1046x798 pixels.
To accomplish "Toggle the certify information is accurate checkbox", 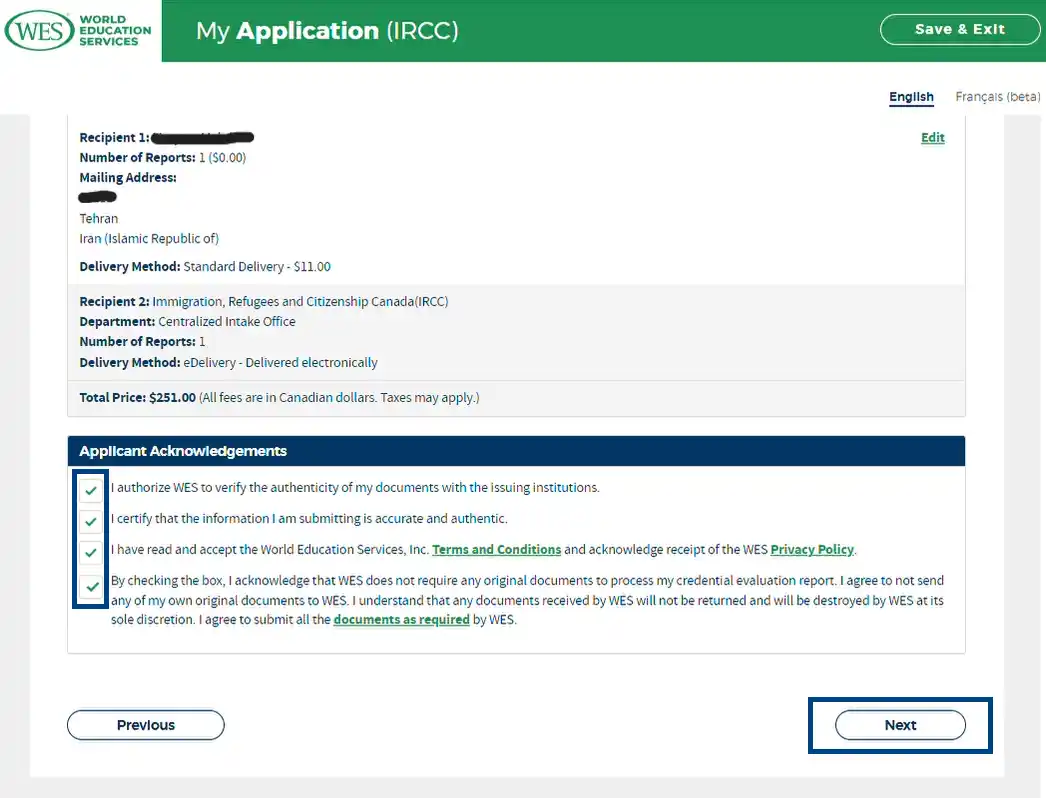I will click(x=91, y=521).
